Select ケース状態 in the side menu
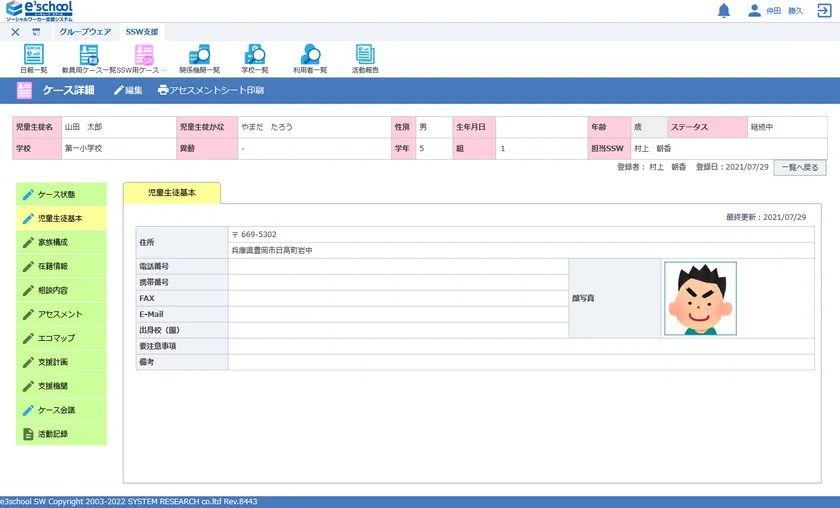Screen dimensions: 840x508 pos(61,195)
